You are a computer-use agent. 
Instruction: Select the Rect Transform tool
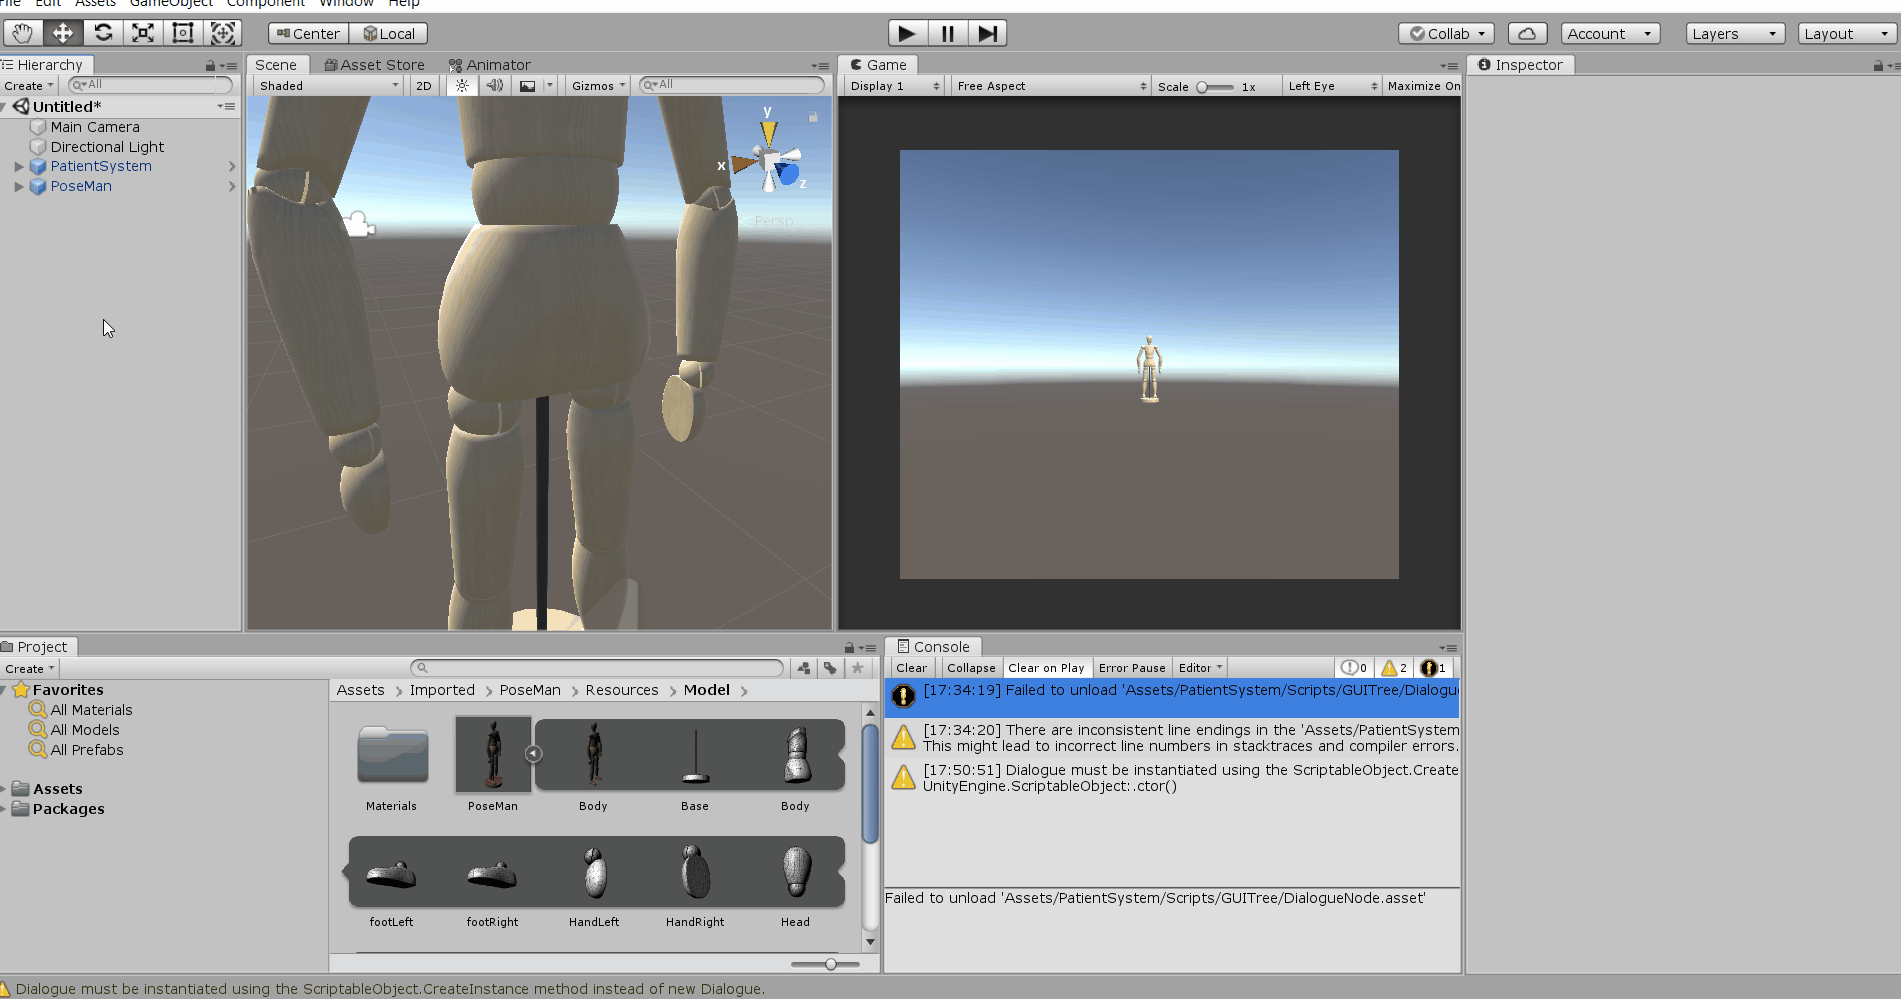(183, 33)
